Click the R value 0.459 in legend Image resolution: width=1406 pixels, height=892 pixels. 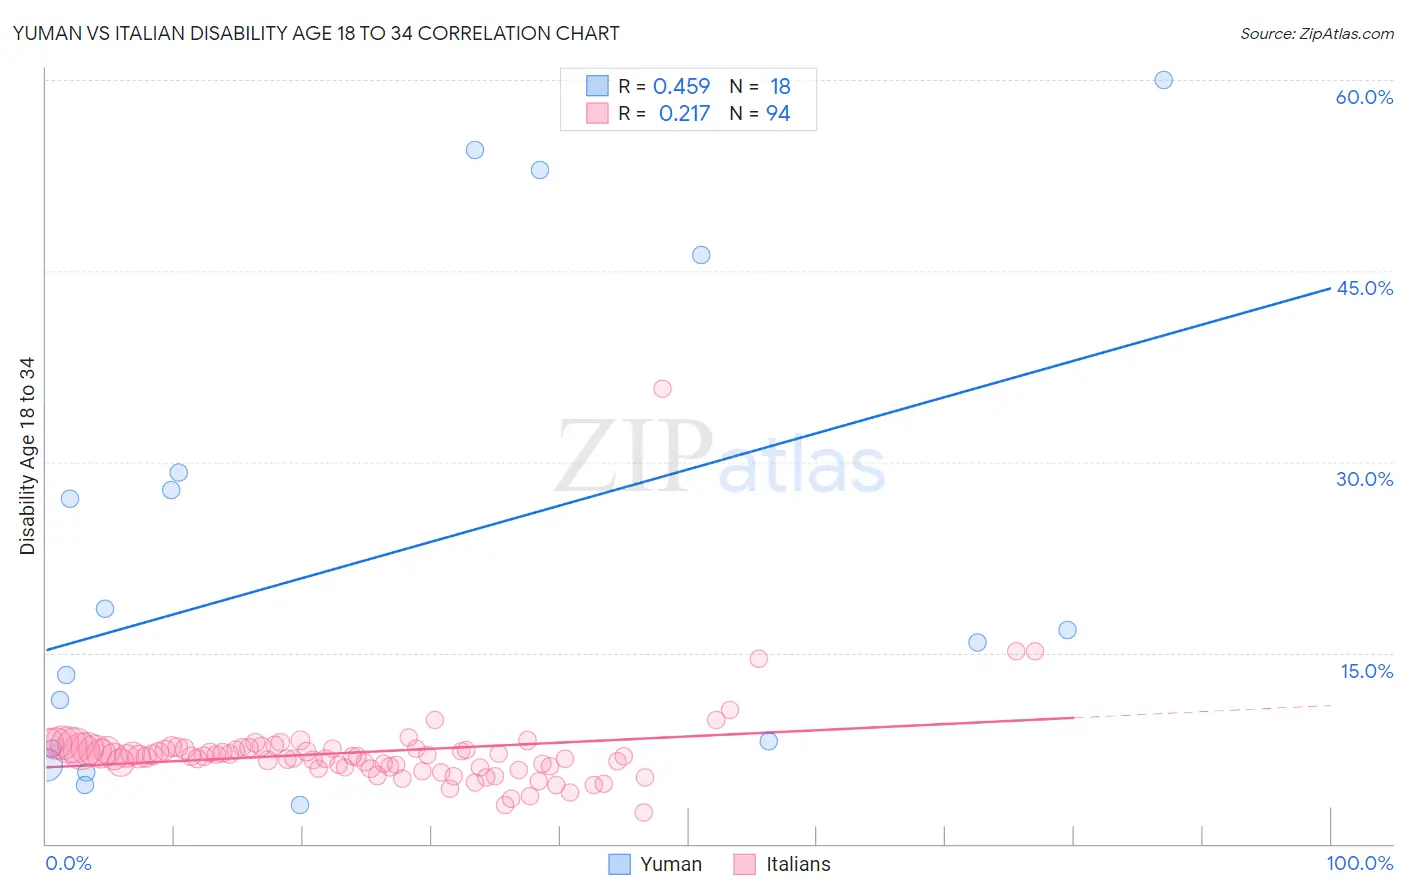click(681, 86)
